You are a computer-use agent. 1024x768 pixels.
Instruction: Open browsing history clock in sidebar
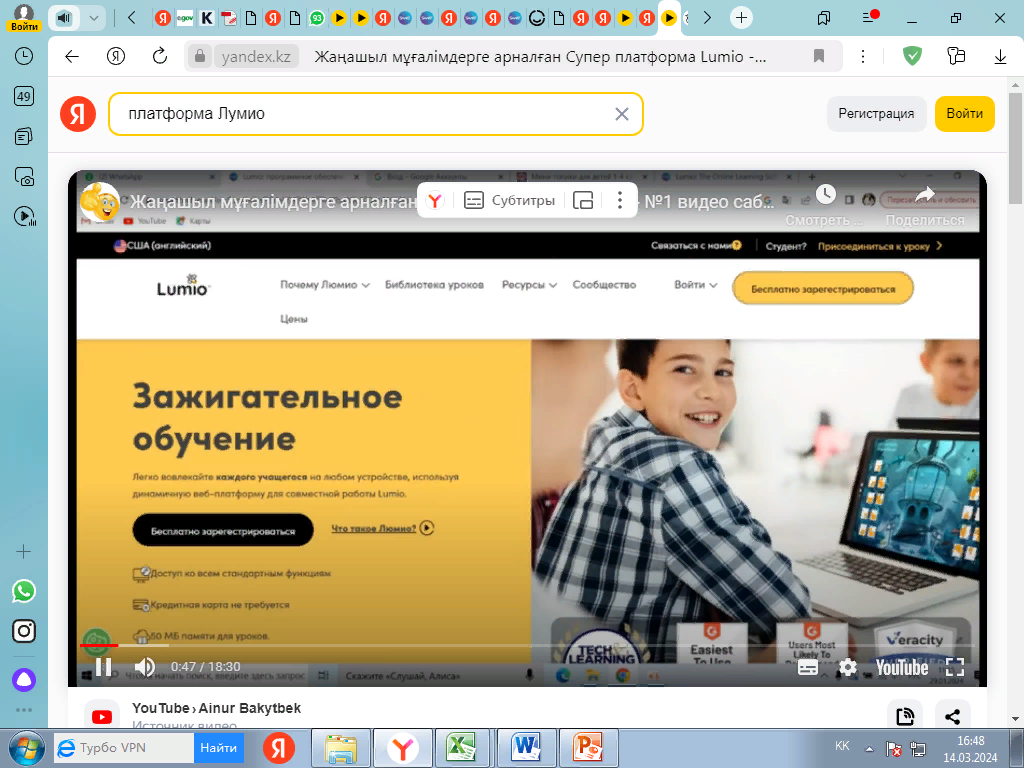click(24, 56)
